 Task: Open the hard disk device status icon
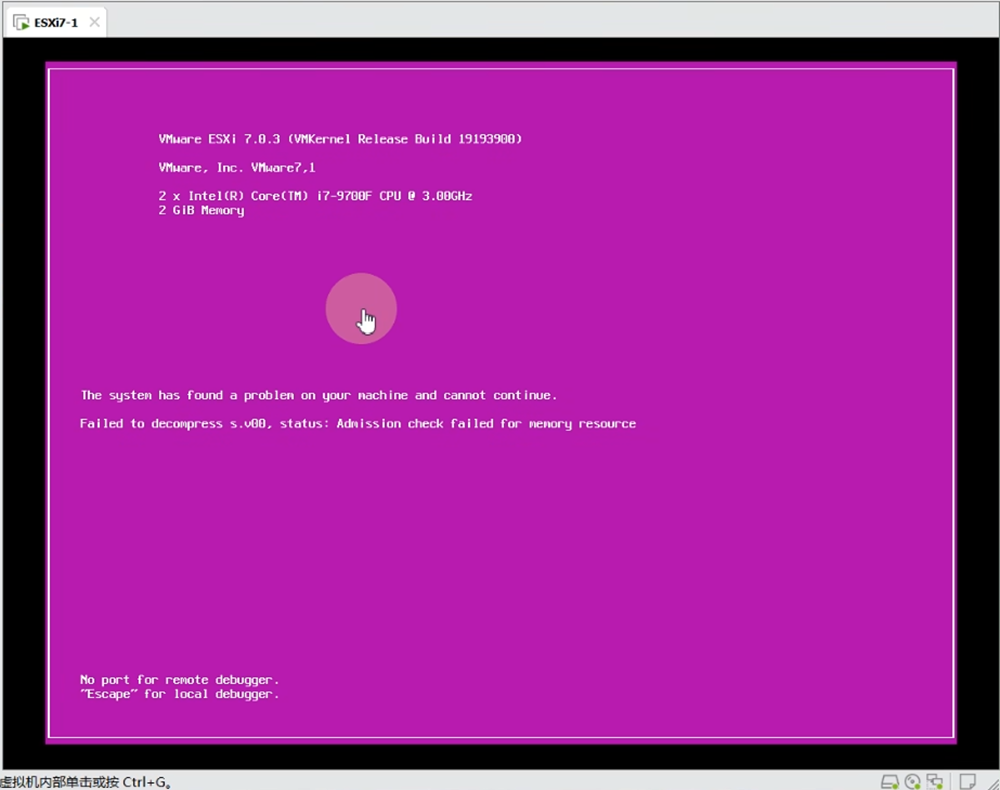tap(890, 781)
